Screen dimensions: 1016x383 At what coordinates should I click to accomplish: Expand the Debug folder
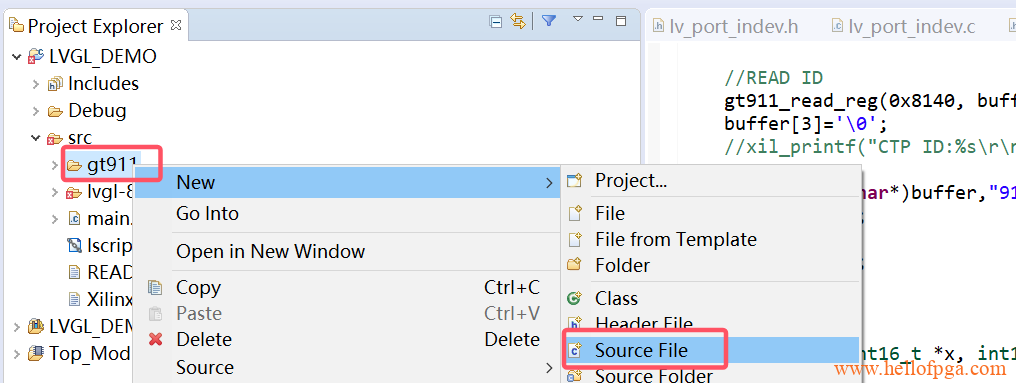(36, 111)
